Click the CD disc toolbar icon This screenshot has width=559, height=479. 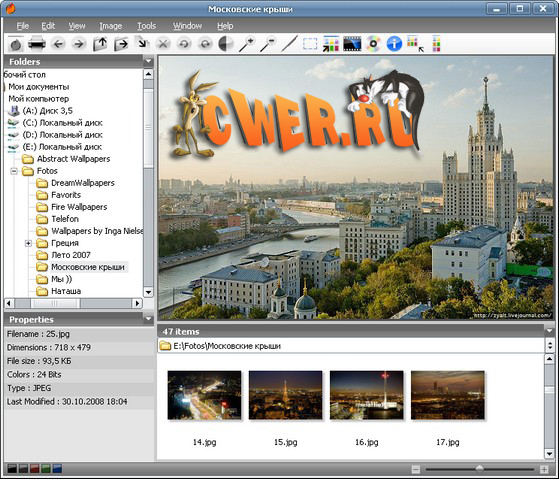(373, 44)
